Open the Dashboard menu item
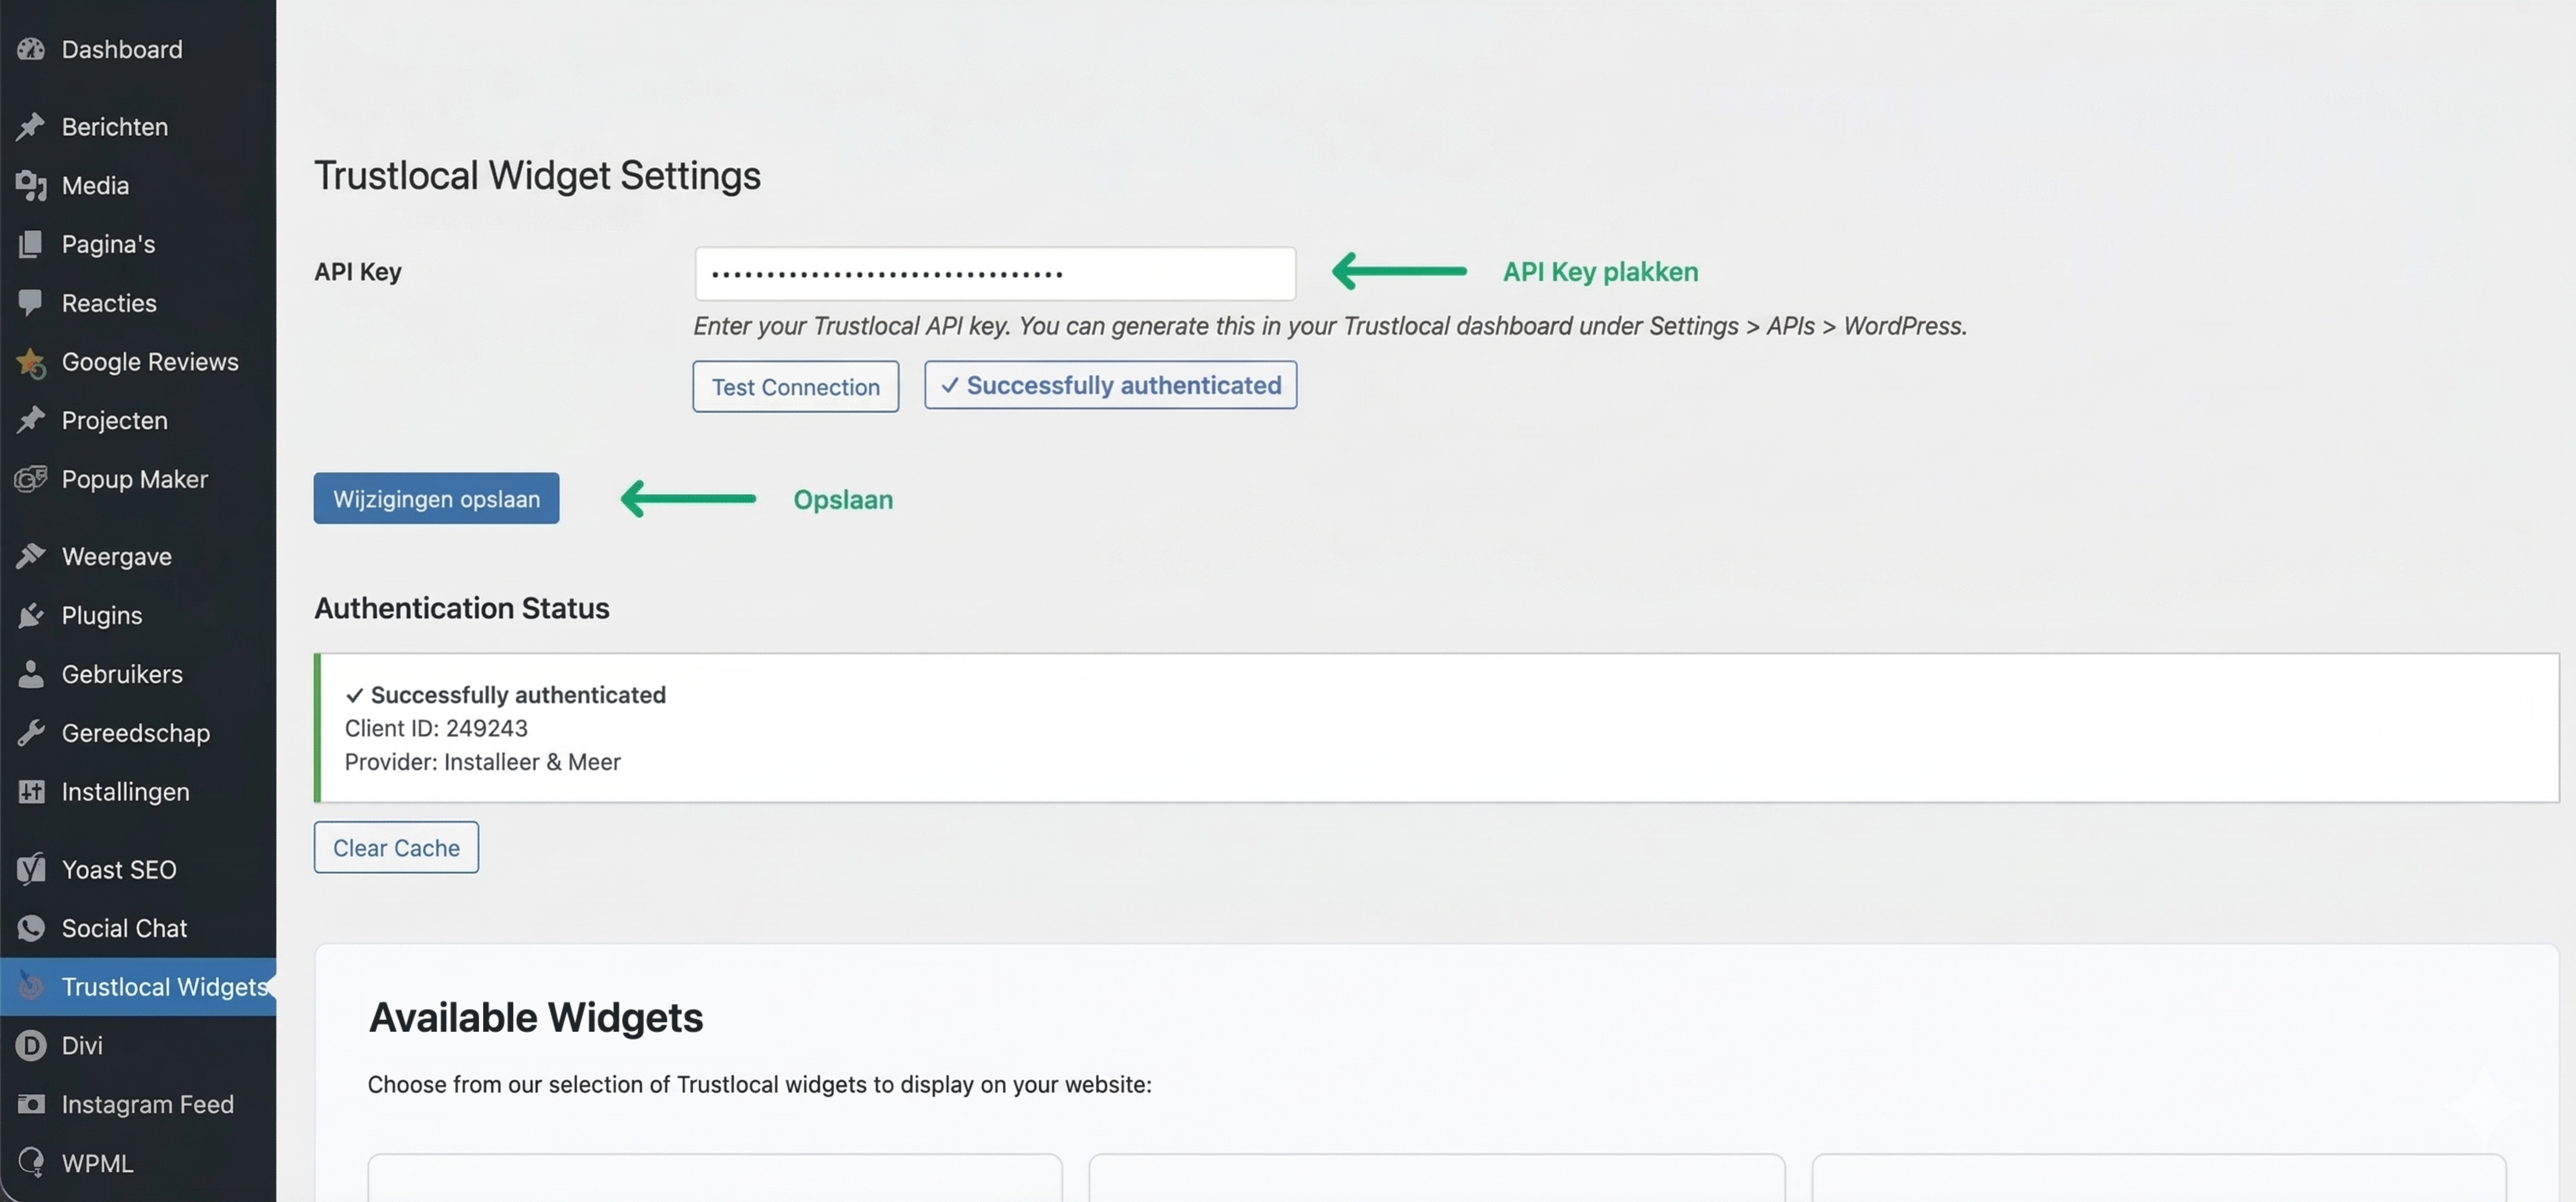The height and width of the screenshot is (1202, 2576). point(122,49)
